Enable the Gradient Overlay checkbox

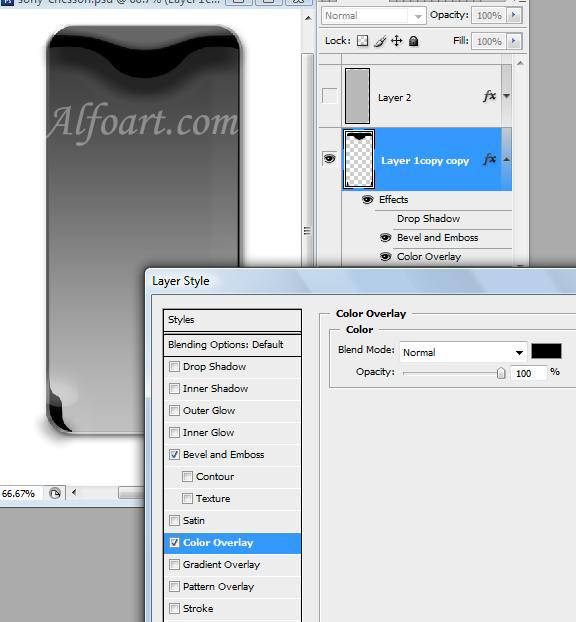pyautogui.click(x=174, y=564)
